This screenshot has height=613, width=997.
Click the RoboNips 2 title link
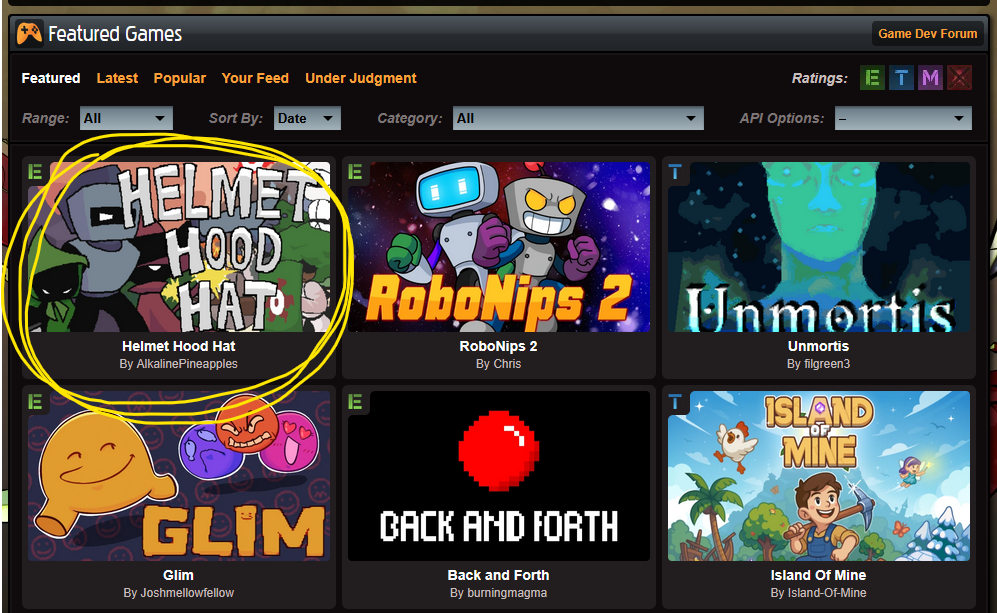coord(498,346)
